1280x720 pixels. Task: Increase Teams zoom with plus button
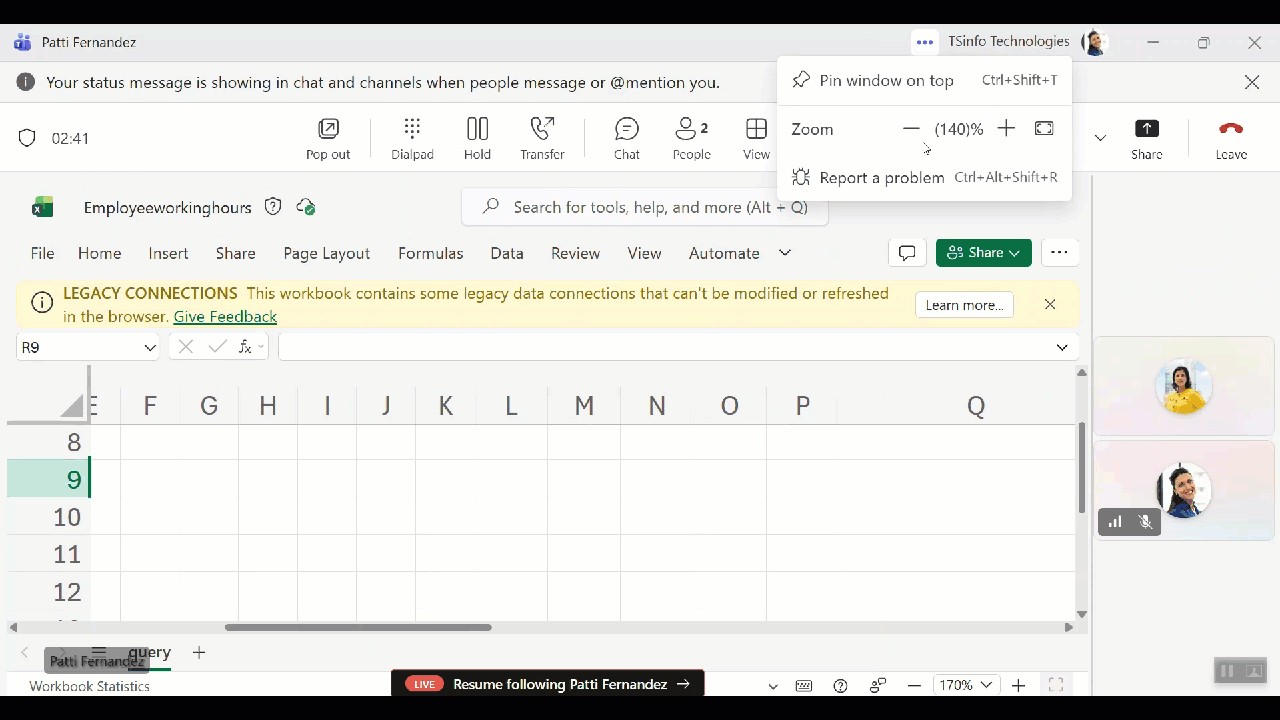pyautogui.click(x=1006, y=129)
